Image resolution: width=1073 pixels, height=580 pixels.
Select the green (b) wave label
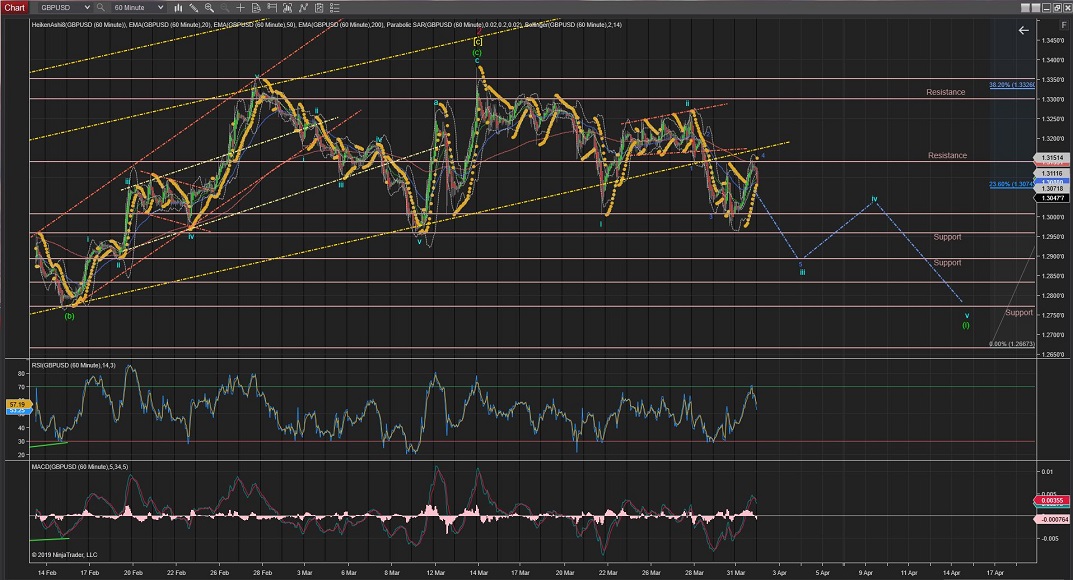69,316
